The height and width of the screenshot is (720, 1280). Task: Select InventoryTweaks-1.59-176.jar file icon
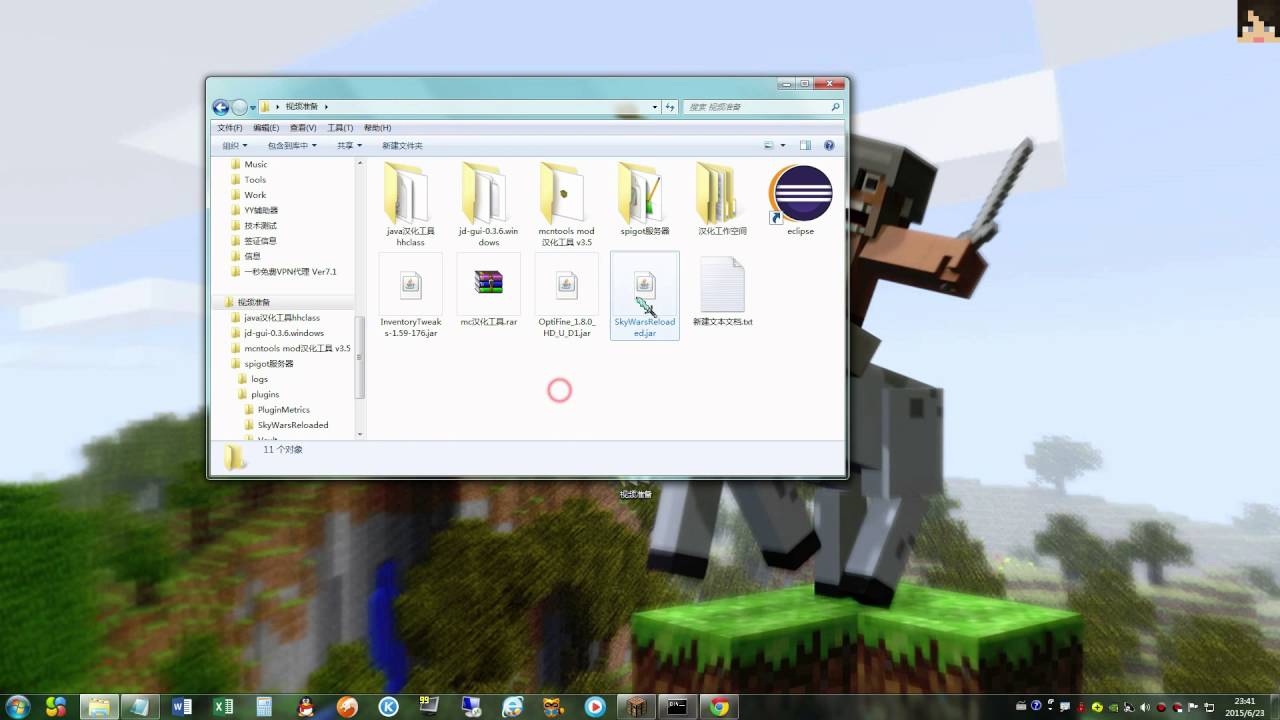(411, 285)
